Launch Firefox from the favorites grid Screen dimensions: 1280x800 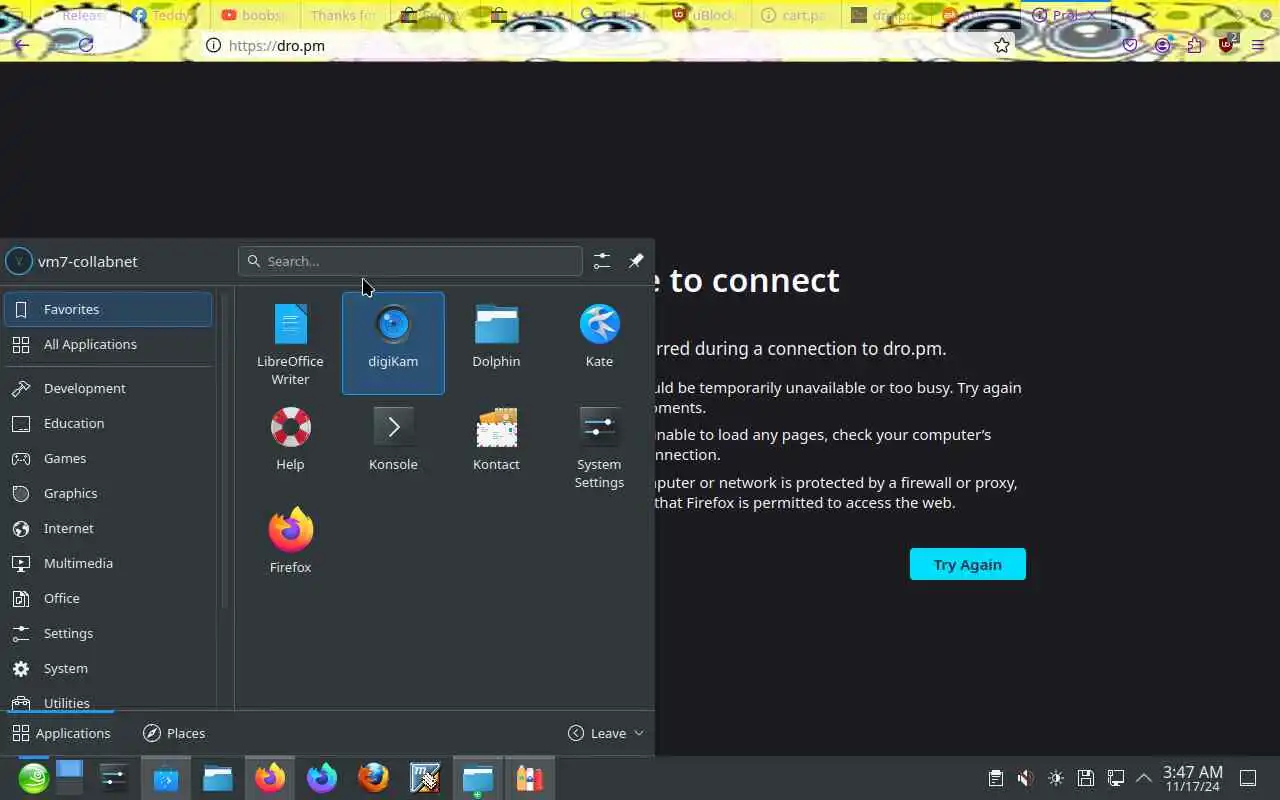point(290,549)
